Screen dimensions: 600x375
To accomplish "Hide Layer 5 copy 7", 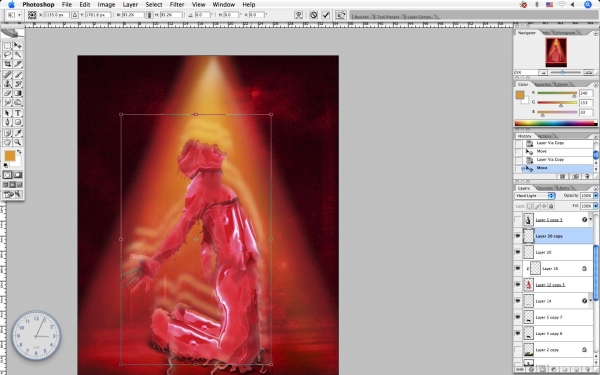I will 518,317.
